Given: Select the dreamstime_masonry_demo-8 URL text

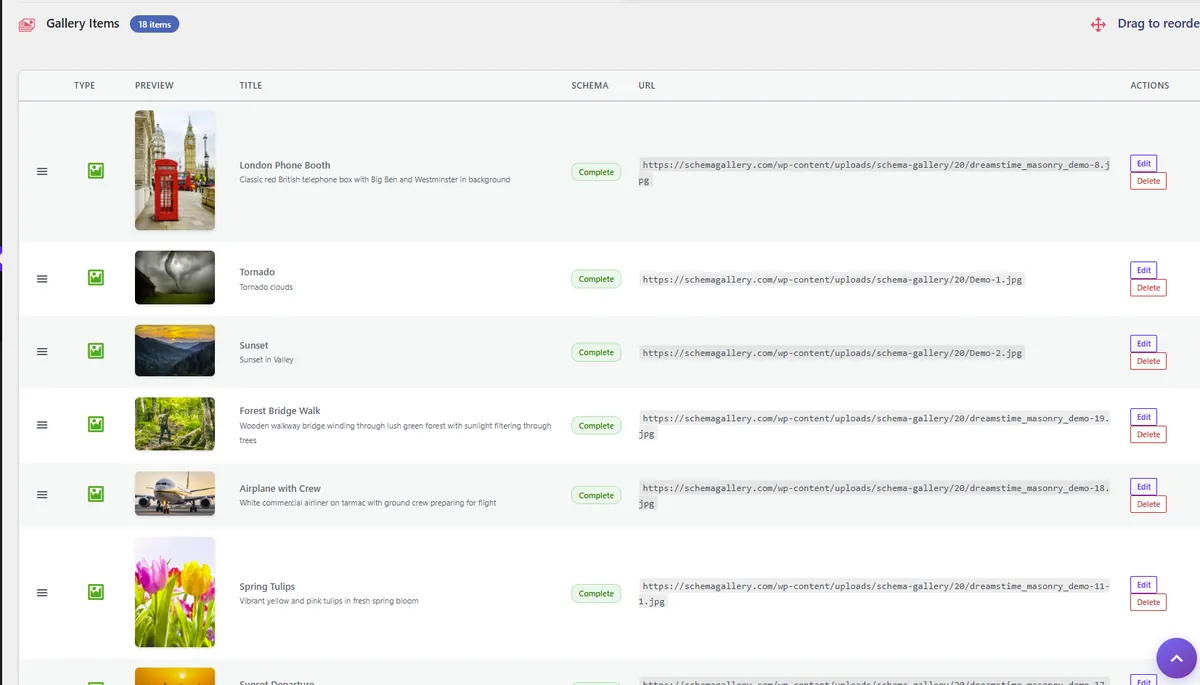Looking at the screenshot, I should click(x=875, y=173).
